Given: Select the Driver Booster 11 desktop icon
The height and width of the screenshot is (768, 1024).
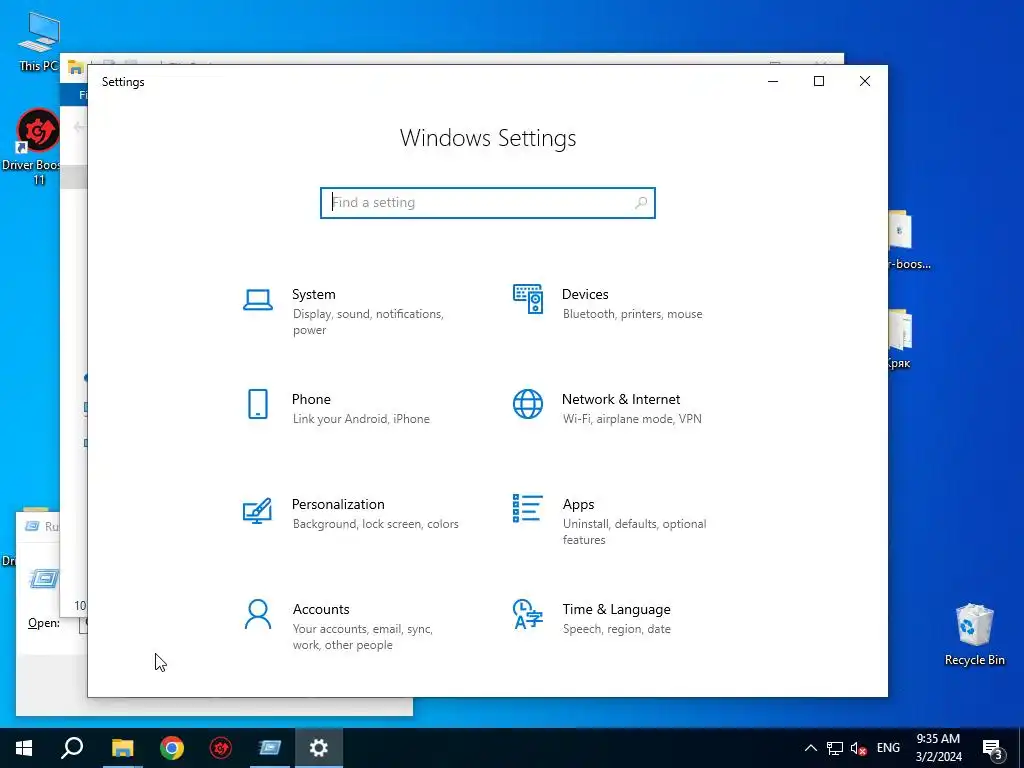Looking at the screenshot, I should pyautogui.click(x=33, y=147).
